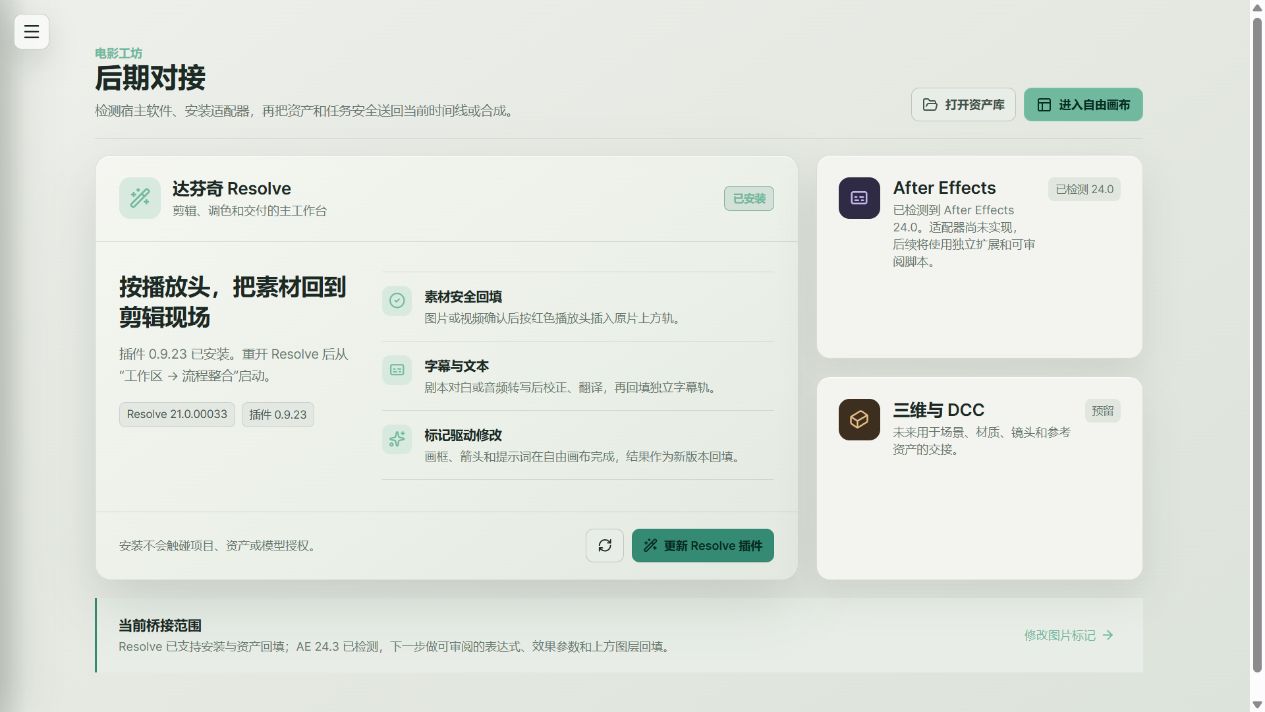Click the 已检测 24.0 badge
The image size is (1265, 712).
point(1084,189)
